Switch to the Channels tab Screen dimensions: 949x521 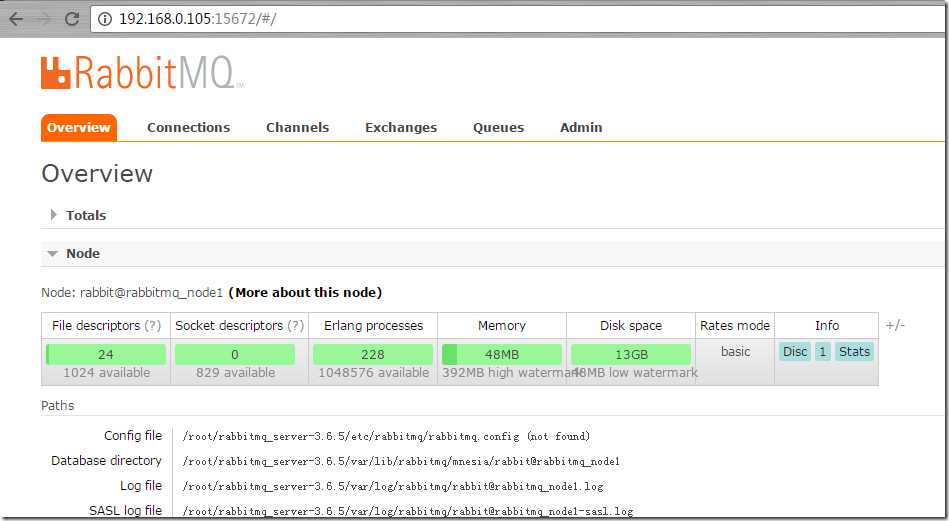297,128
